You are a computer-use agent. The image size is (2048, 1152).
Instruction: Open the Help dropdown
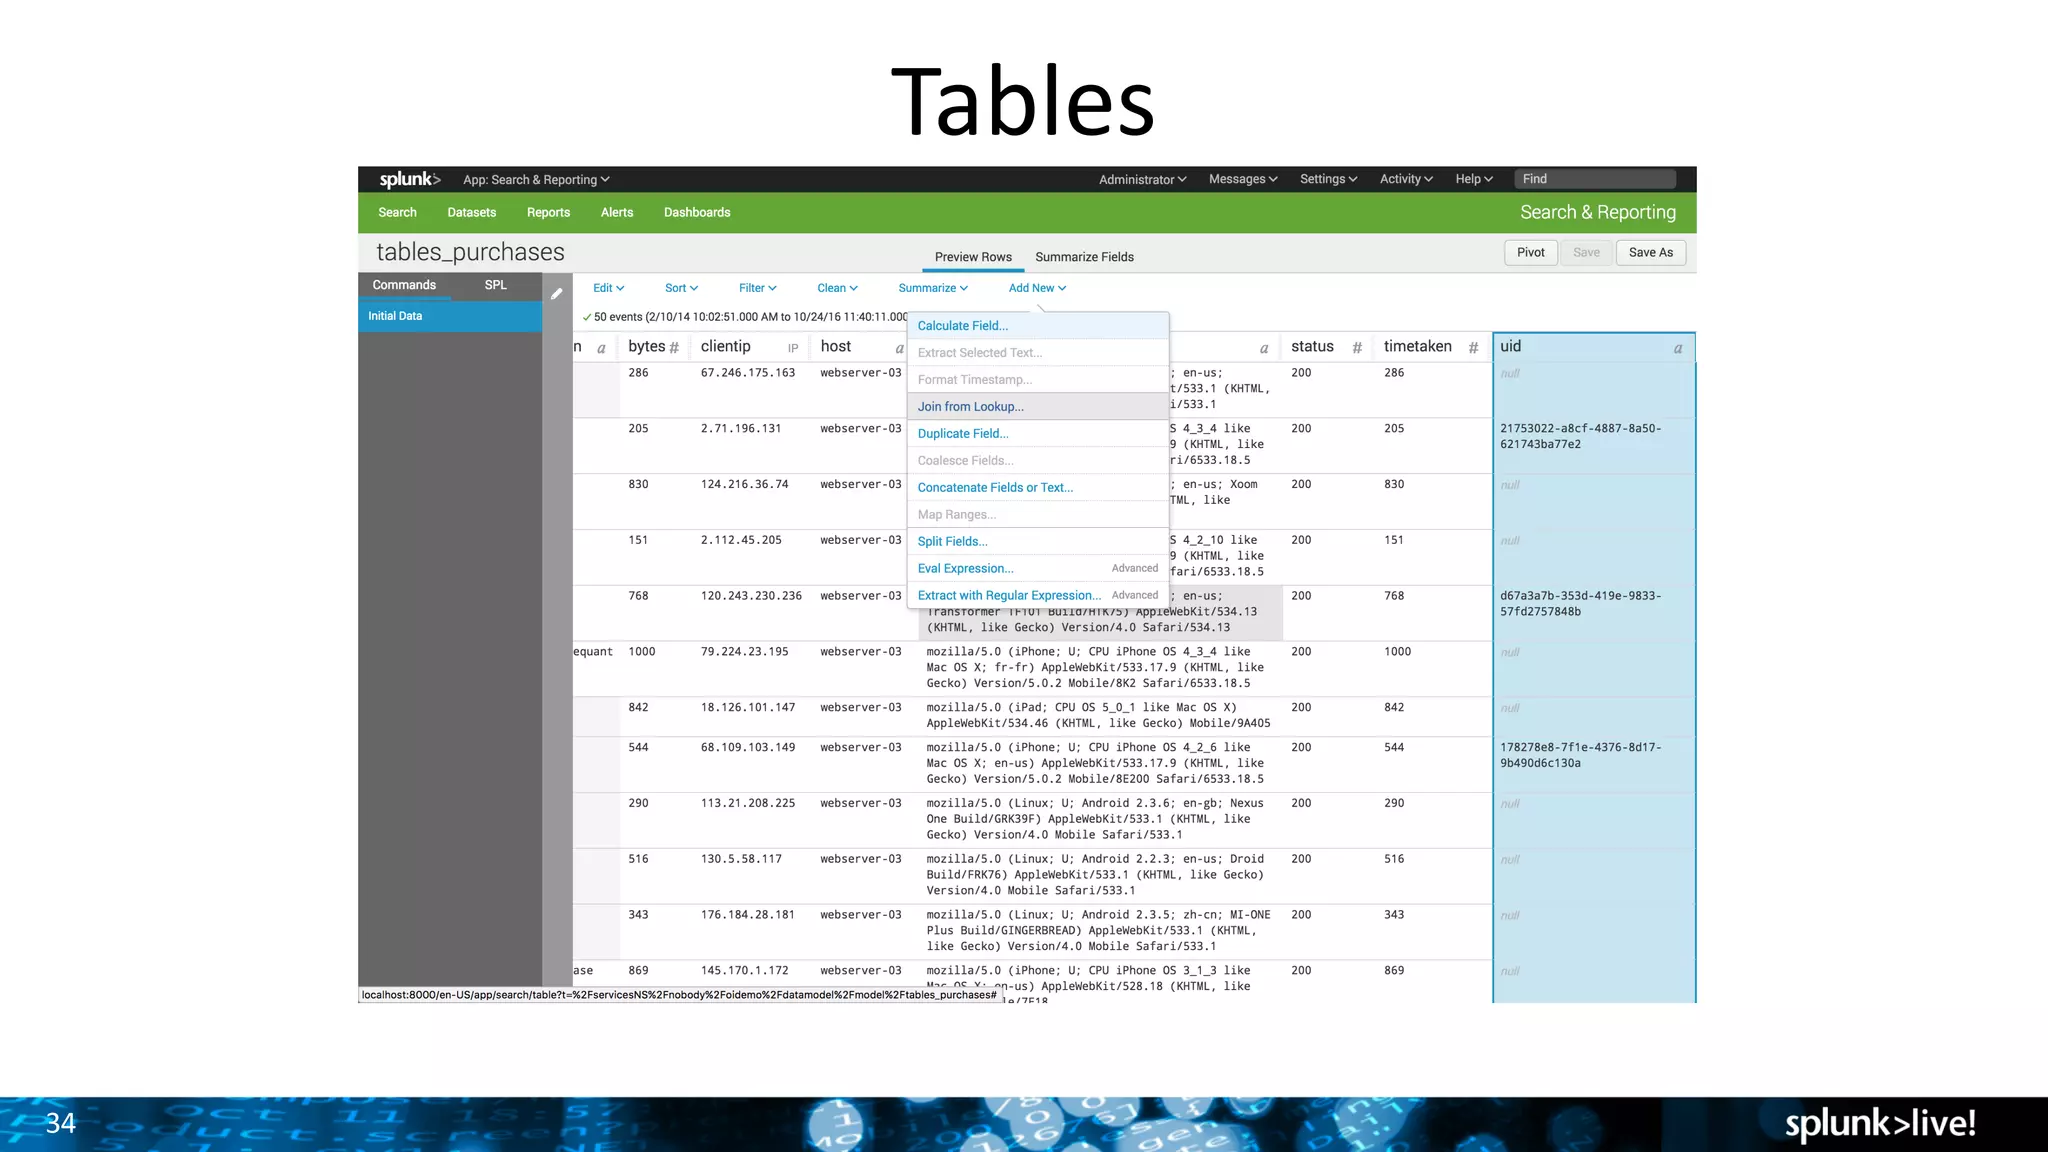tap(1474, 179)
